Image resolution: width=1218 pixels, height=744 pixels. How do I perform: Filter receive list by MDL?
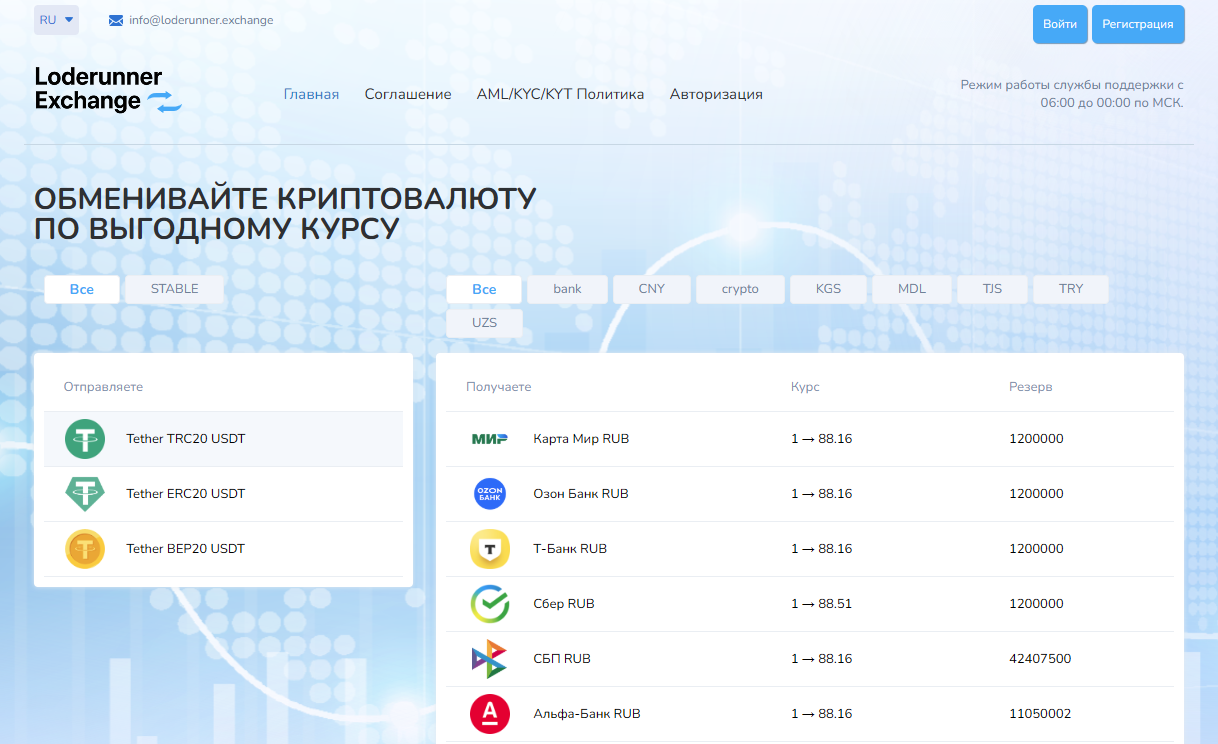[912, 289]
